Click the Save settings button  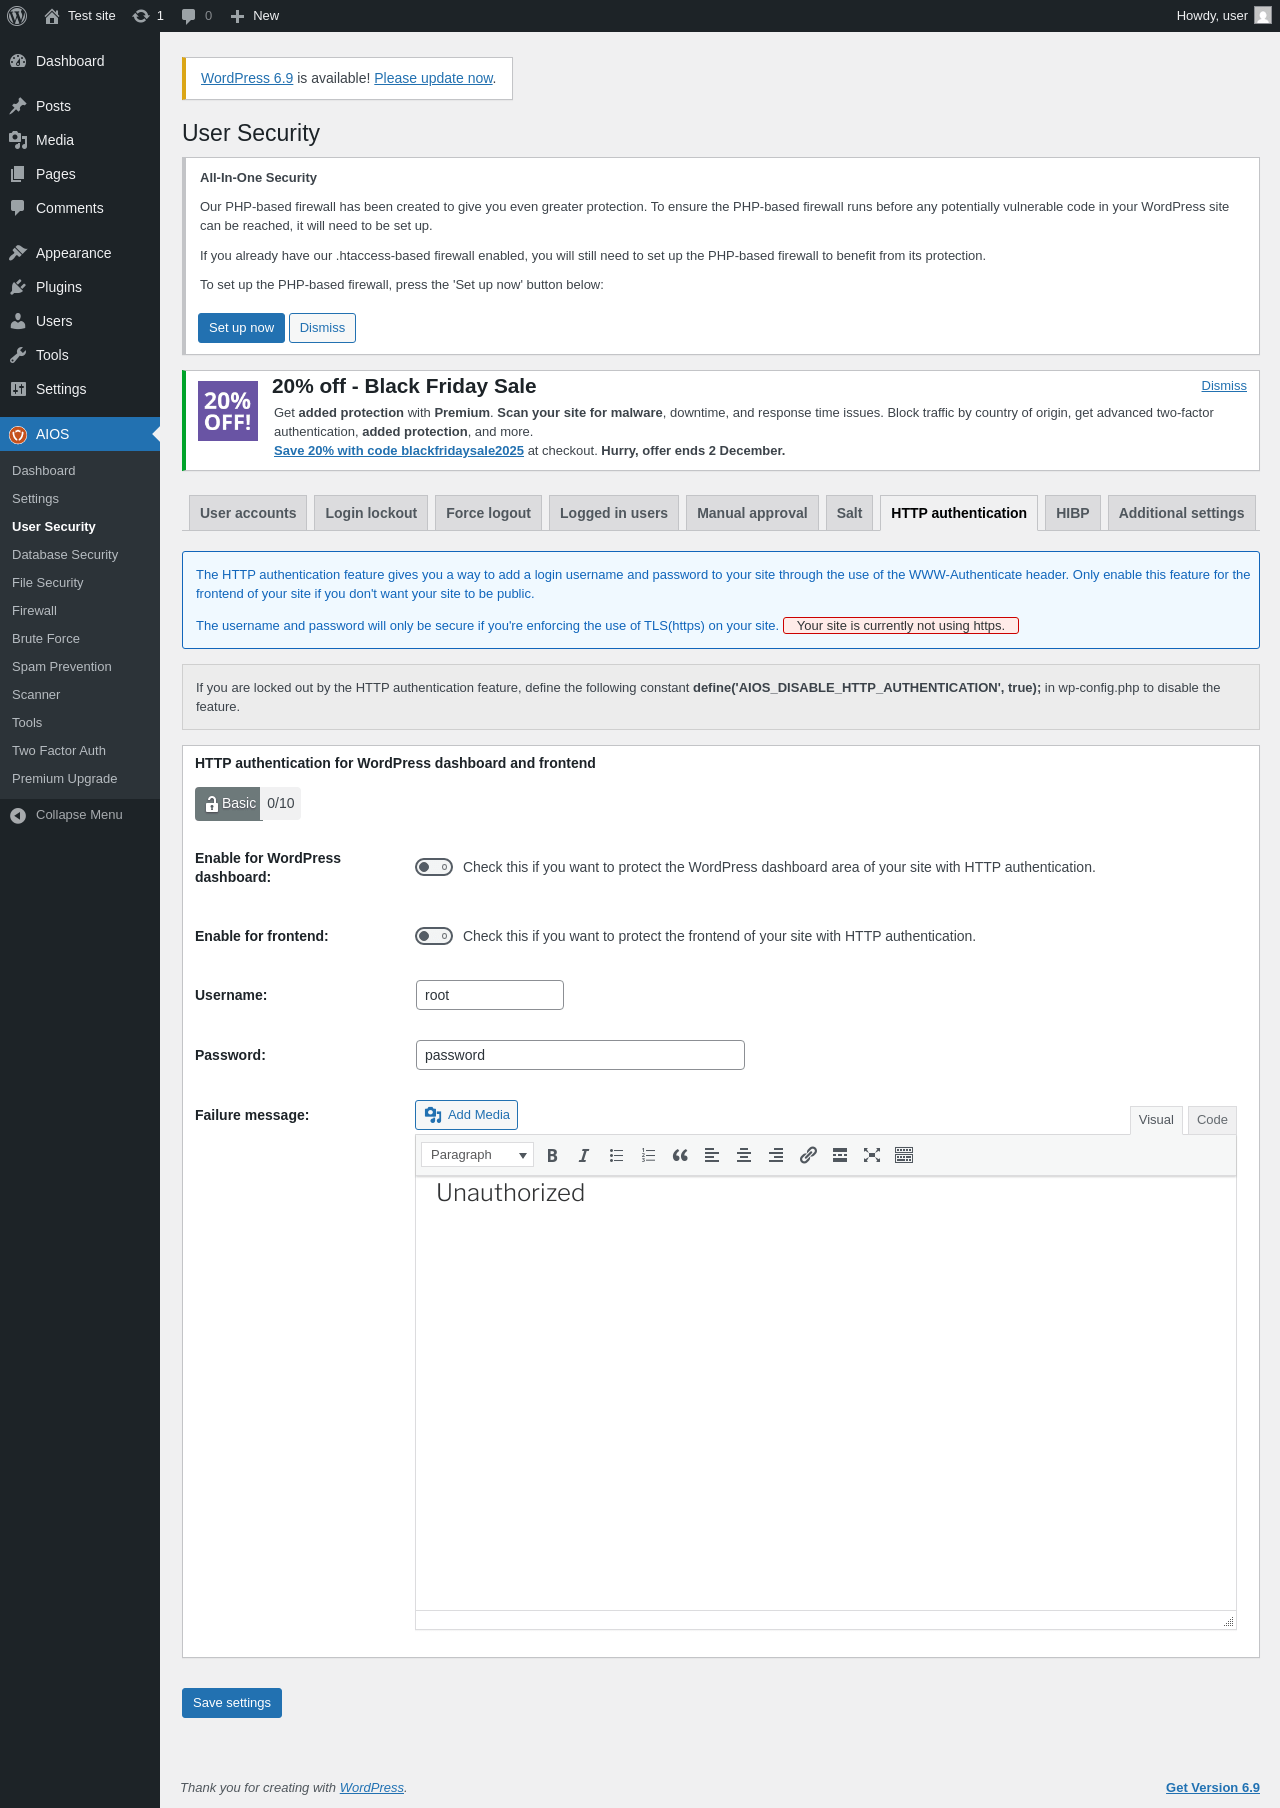pyautogui.click(x=232, y=1703)
